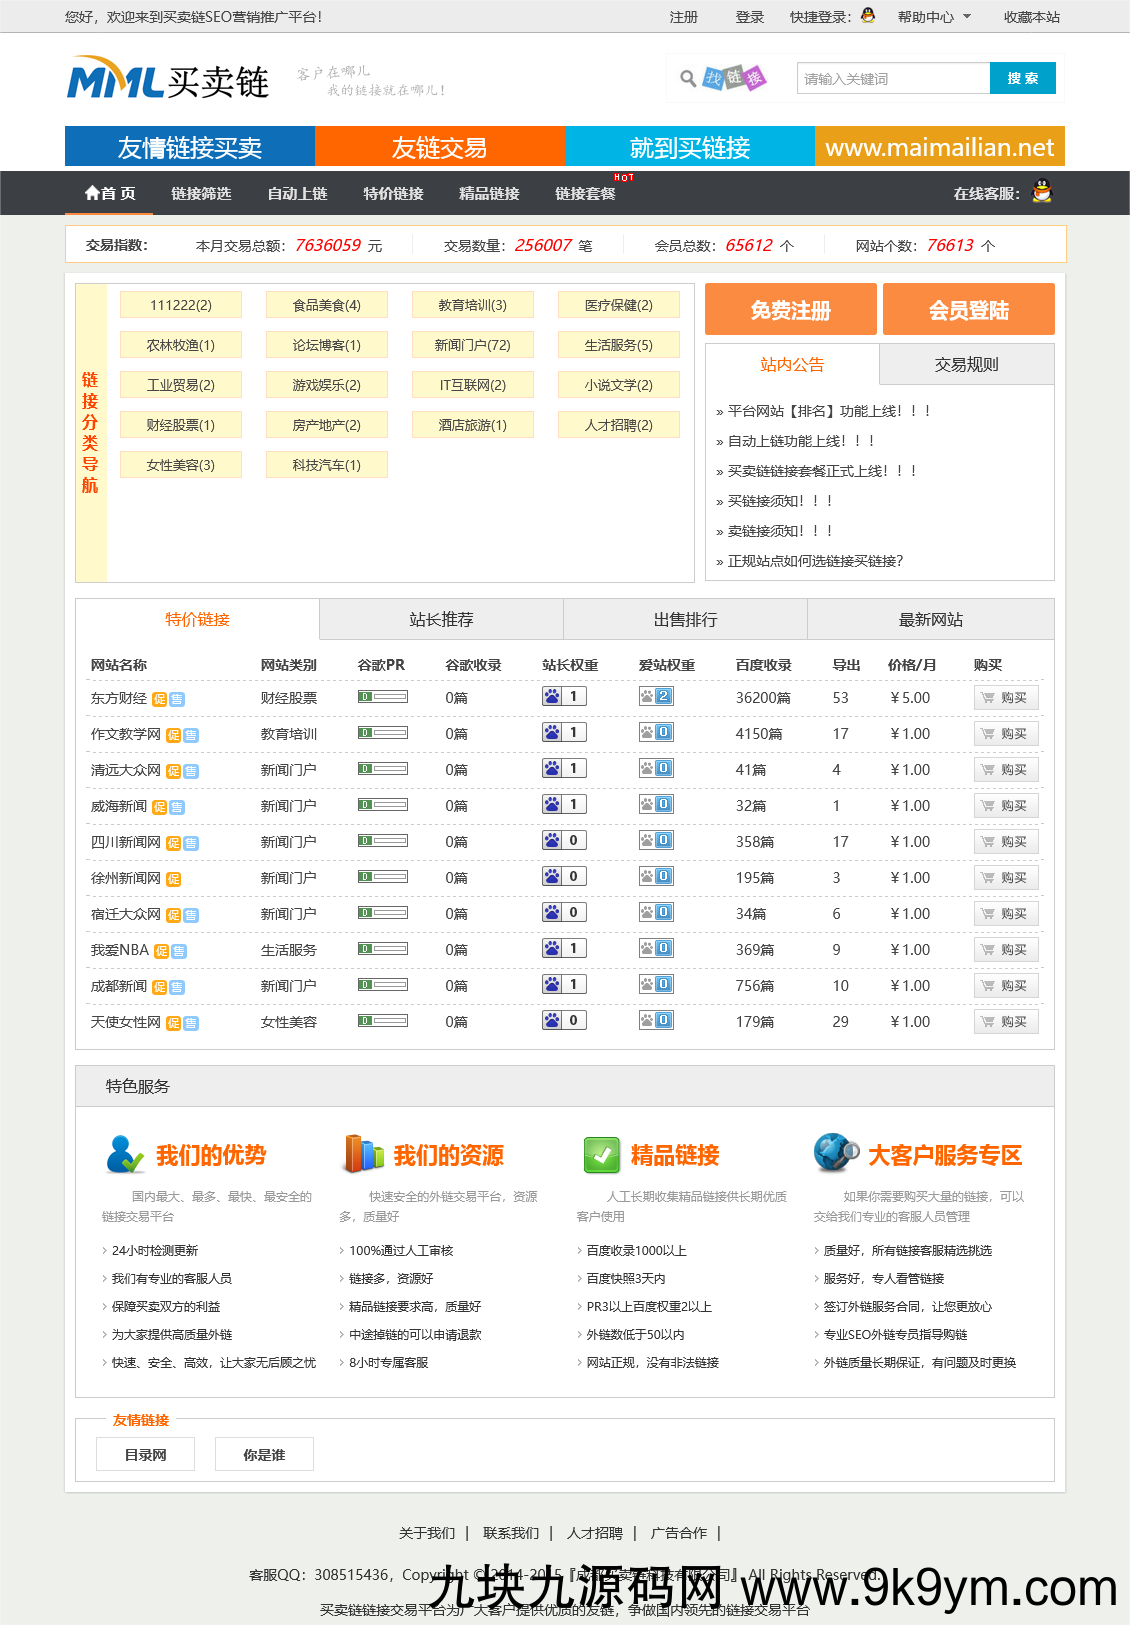Switch to 最新网站 tab
The height and width of the screenshot is (1625, 1130).
coord(930,619)
